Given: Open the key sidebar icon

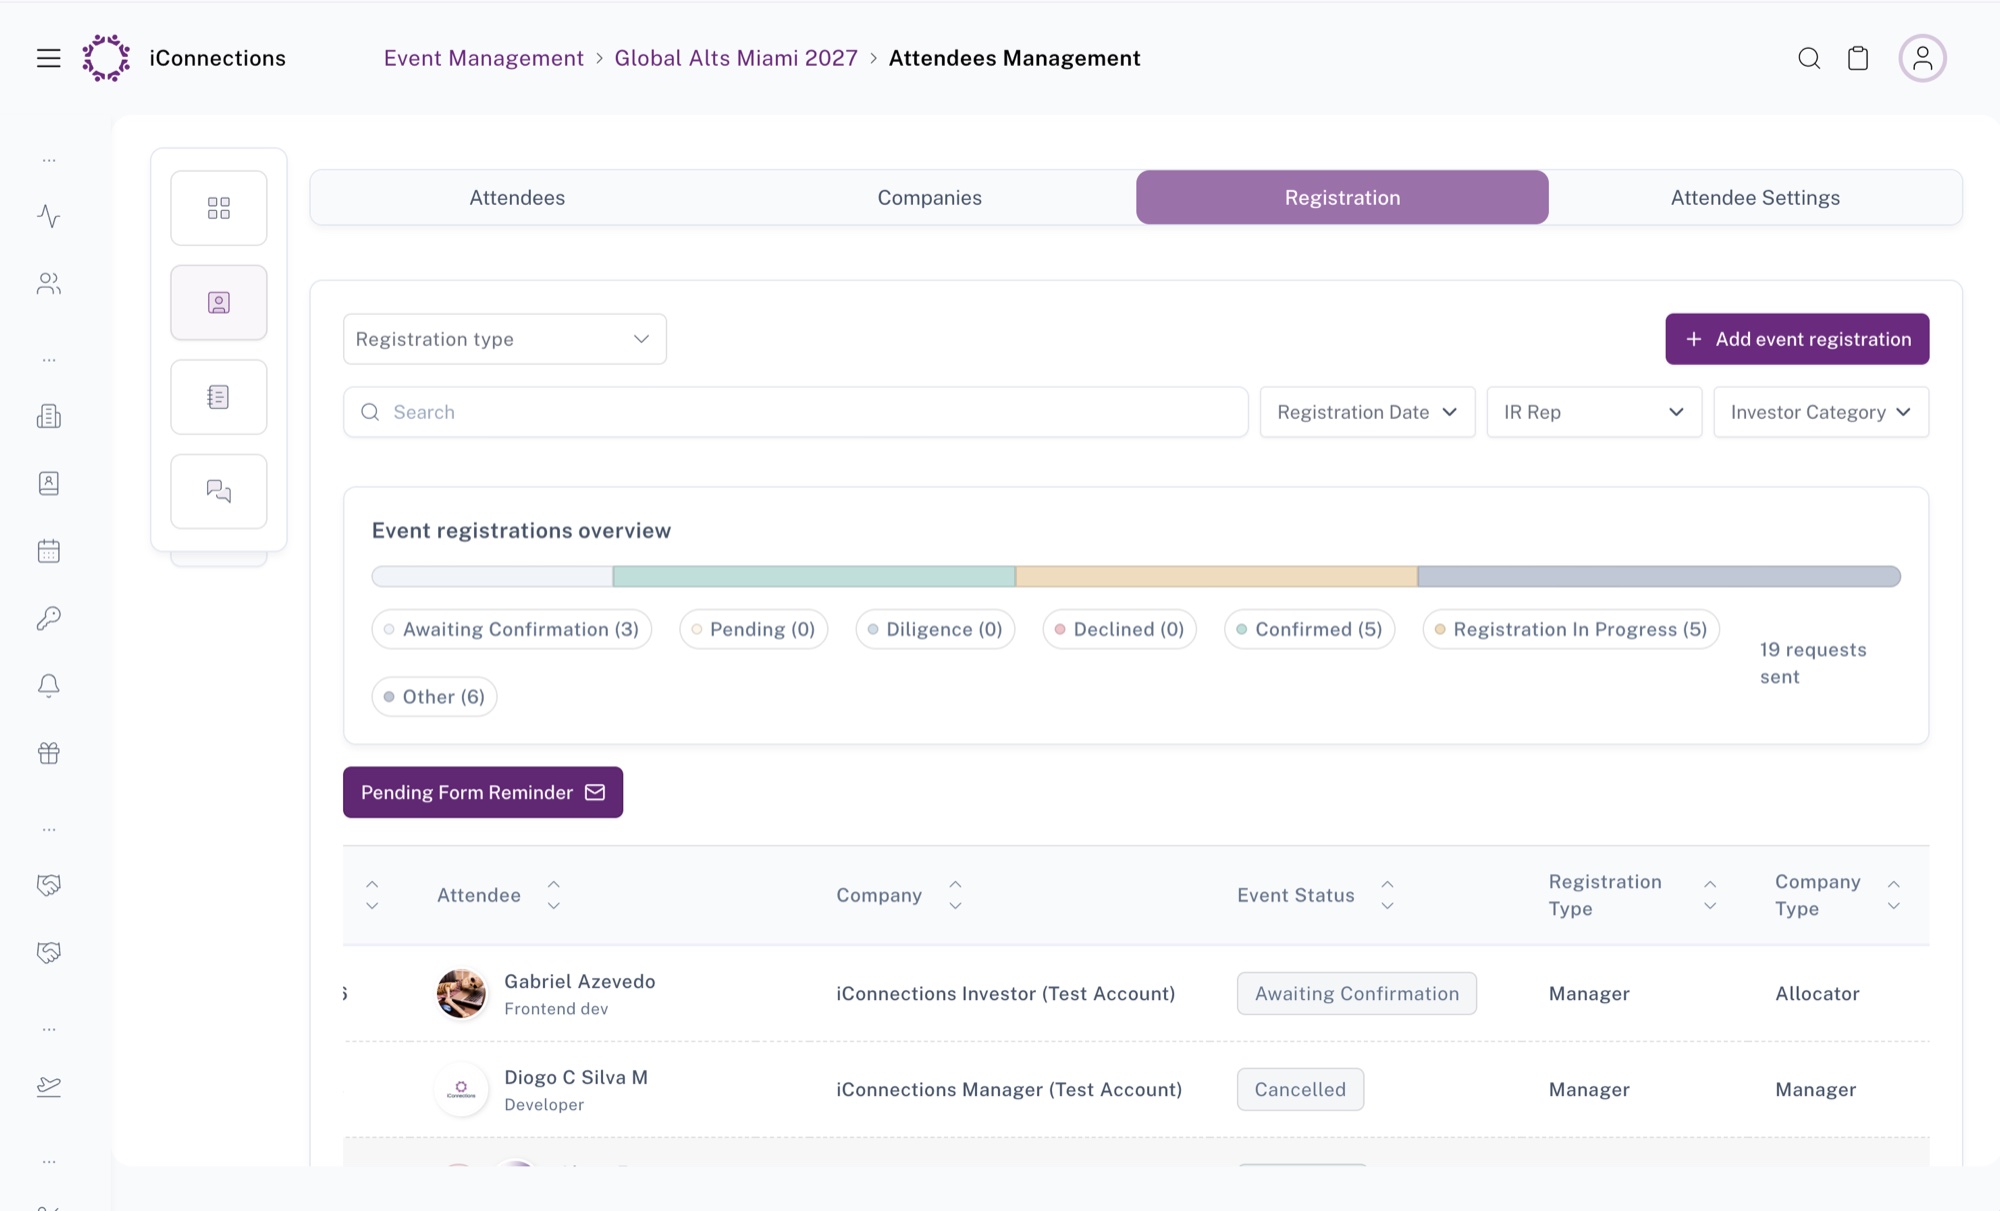Looking at the screenshot, I should tap(49, 618).
